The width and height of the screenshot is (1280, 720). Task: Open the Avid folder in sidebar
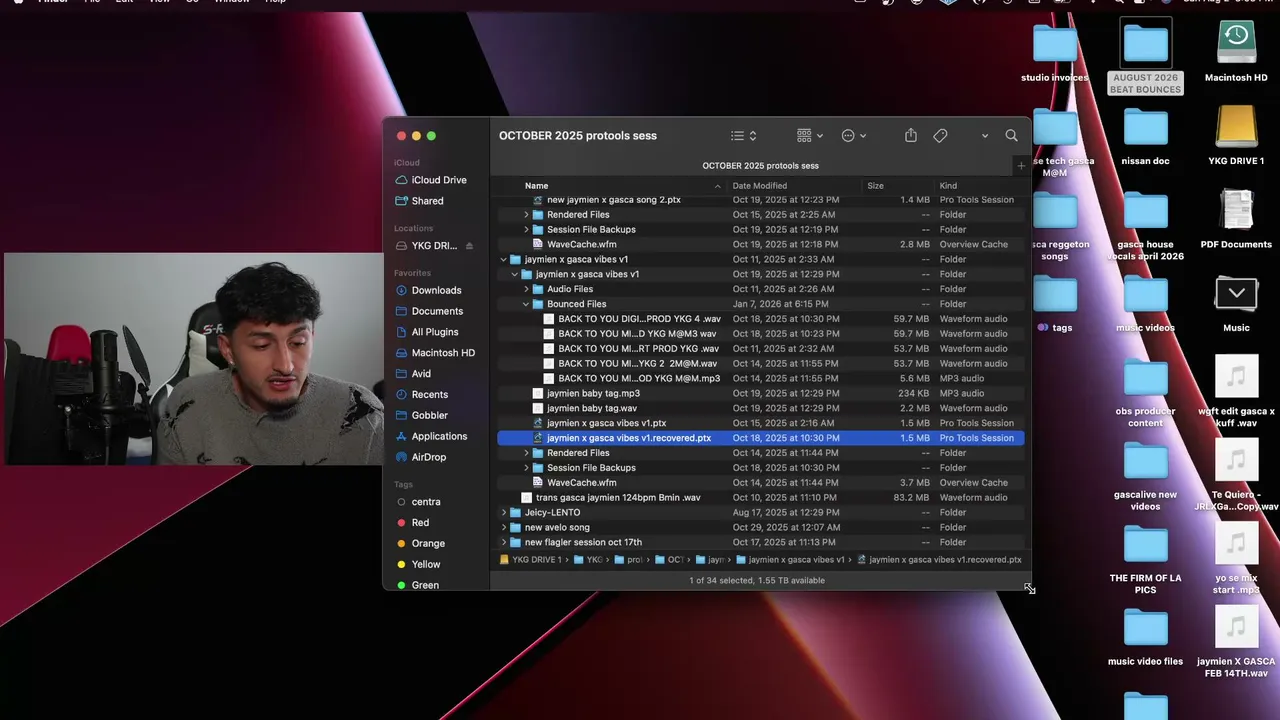[421, 374]
